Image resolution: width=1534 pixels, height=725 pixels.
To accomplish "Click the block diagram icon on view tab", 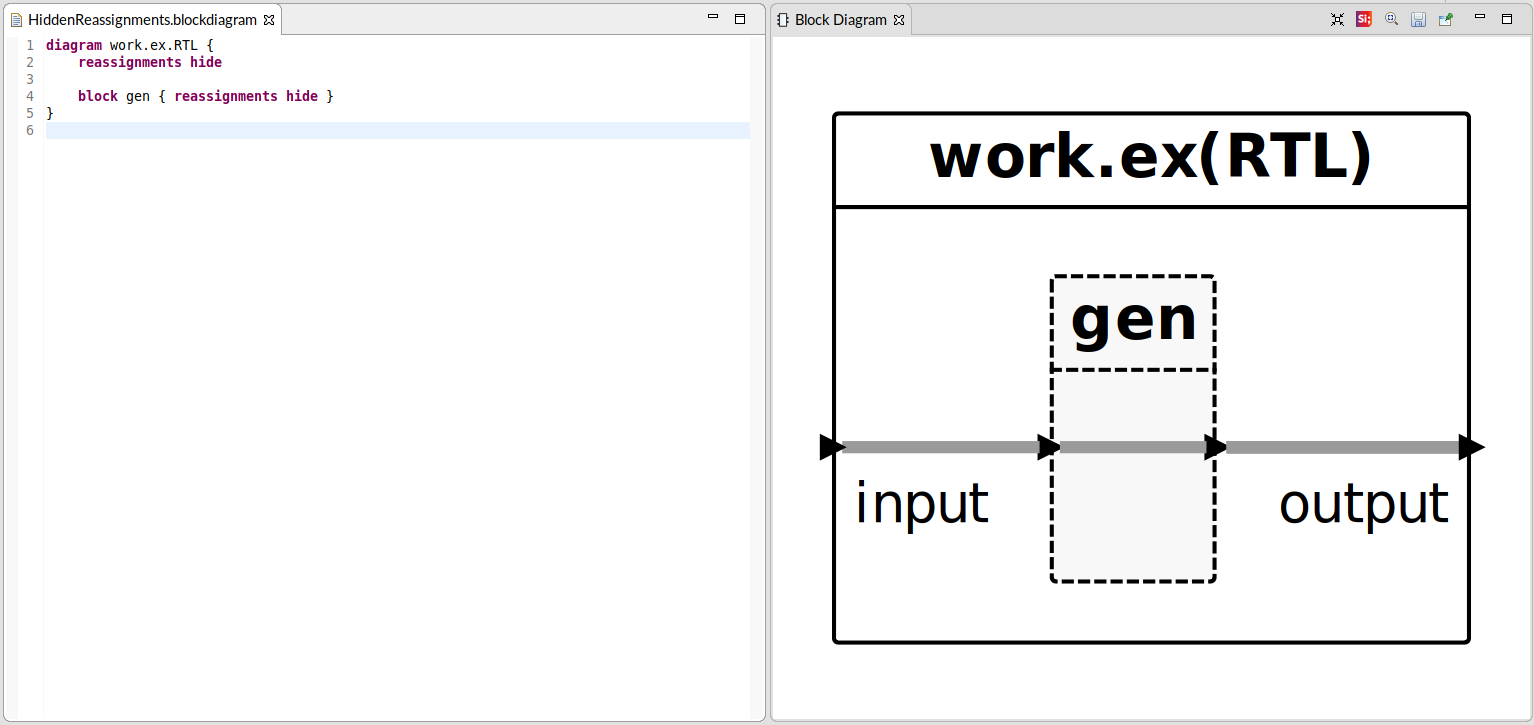I will pyautogui.click(x=783, y=20).
